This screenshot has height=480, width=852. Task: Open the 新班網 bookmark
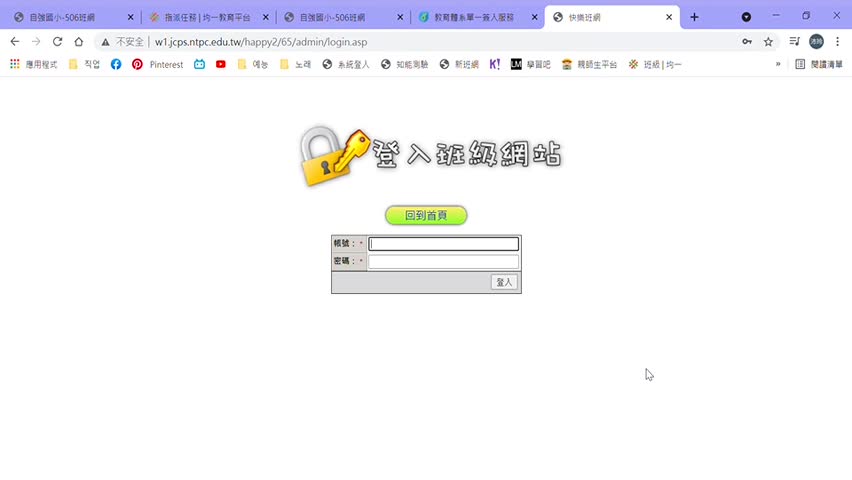pyautogui.click(x=459, y=64)
